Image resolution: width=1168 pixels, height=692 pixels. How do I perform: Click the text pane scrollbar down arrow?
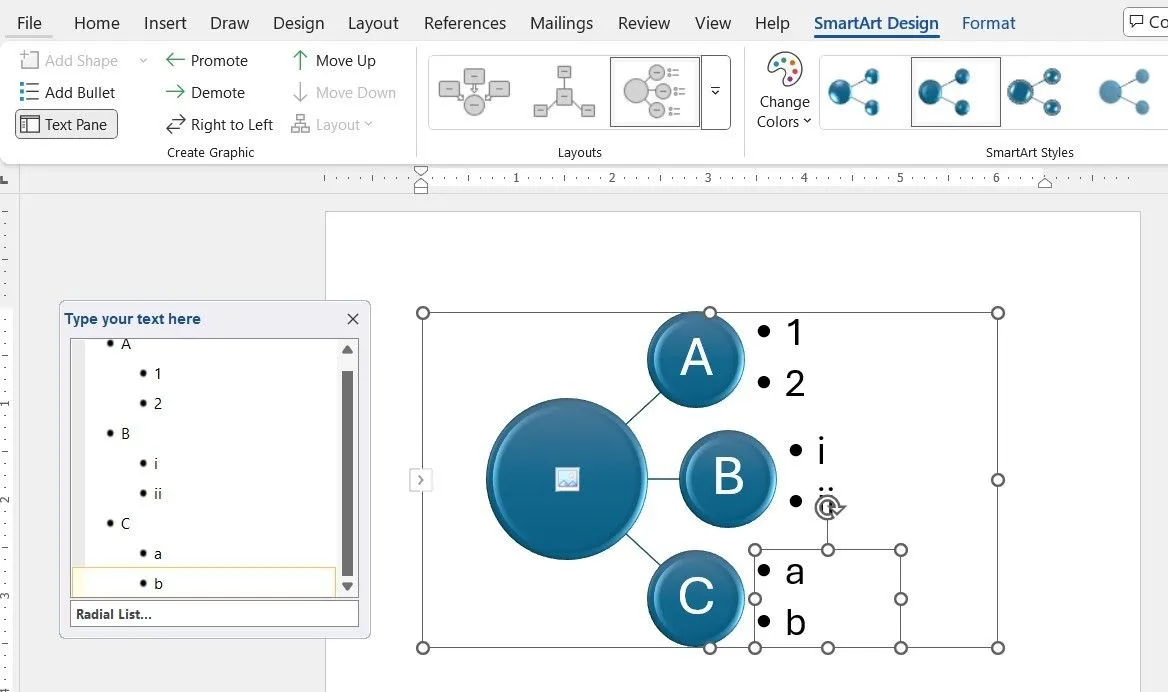point(348,588)
